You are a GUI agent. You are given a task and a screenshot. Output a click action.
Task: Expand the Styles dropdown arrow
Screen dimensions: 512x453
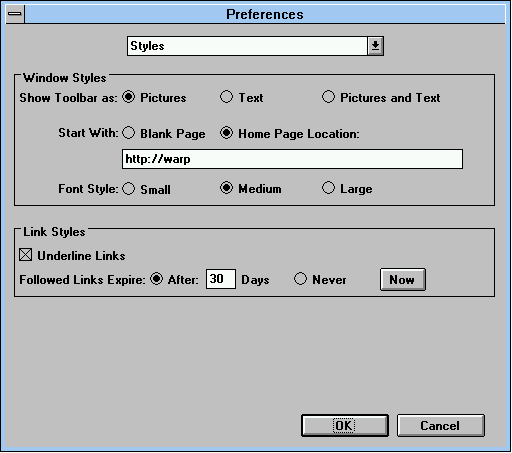[375, 46]
